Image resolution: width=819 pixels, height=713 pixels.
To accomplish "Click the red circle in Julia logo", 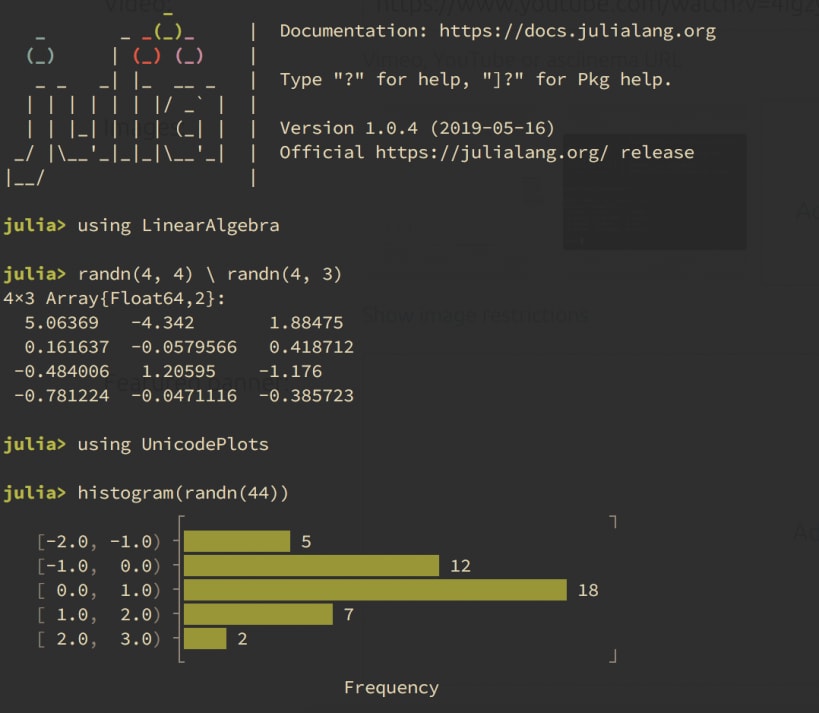I will pyautogui.click(x=147, y=55).
